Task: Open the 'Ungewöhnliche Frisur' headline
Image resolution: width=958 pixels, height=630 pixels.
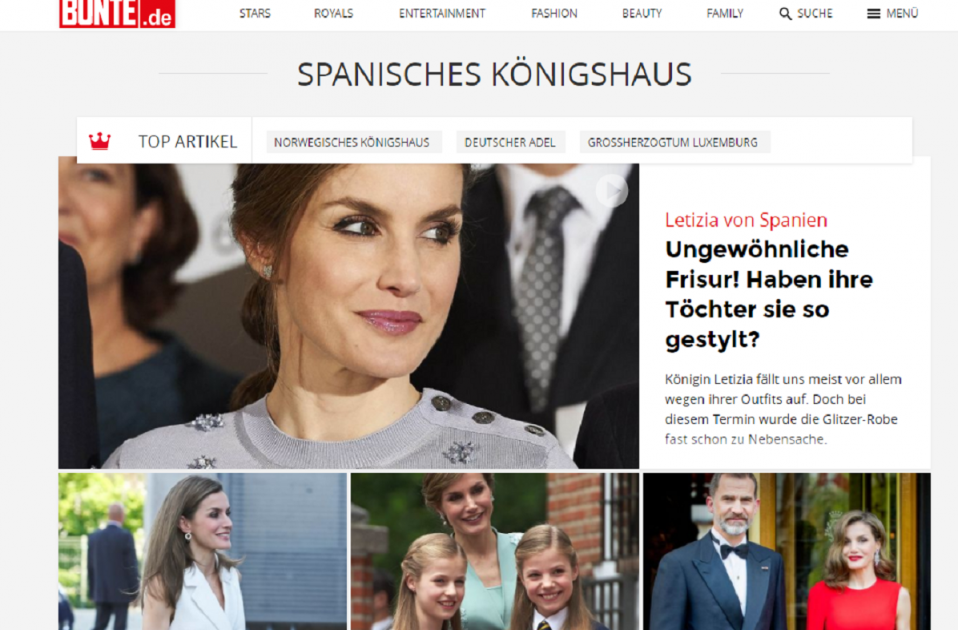Action: pyautogui.click(x=769, y=295)
